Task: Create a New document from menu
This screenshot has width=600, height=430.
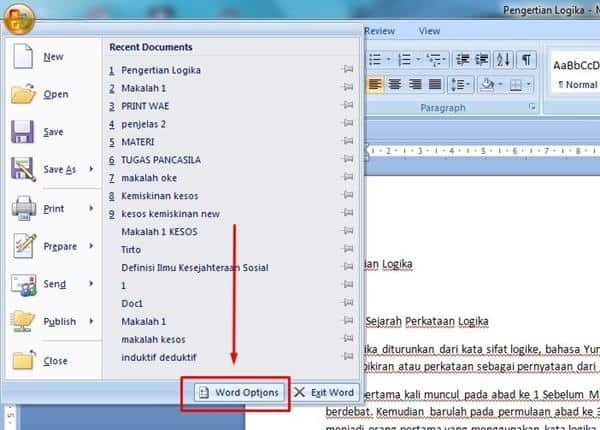Action: tap(53, 57)
